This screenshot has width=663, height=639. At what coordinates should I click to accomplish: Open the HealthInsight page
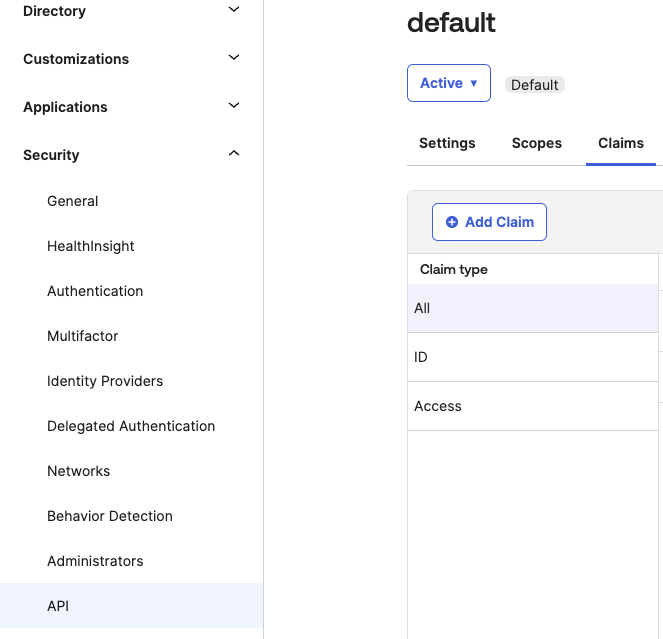coord(90,246)
